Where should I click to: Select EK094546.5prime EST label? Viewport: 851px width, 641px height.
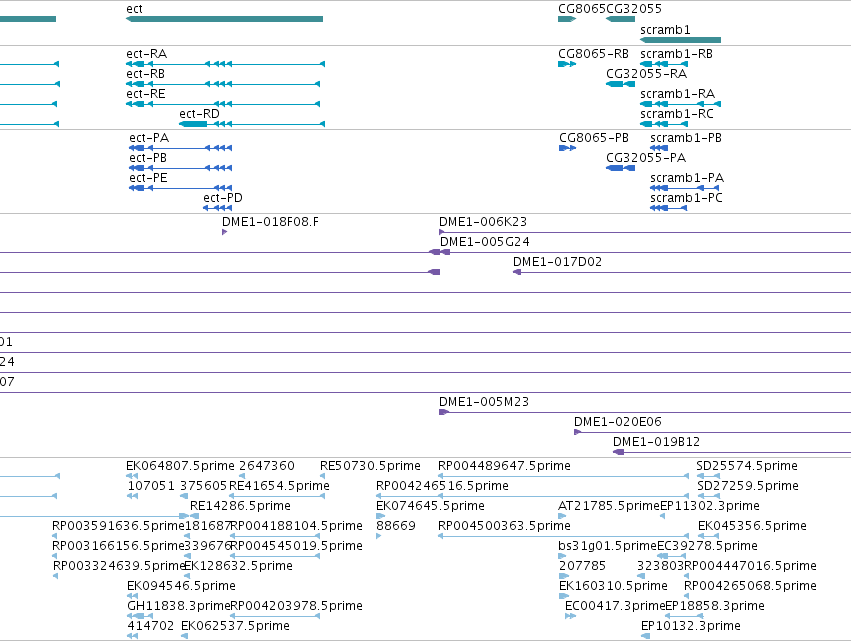pyautogui.click(x=181, y=587)
